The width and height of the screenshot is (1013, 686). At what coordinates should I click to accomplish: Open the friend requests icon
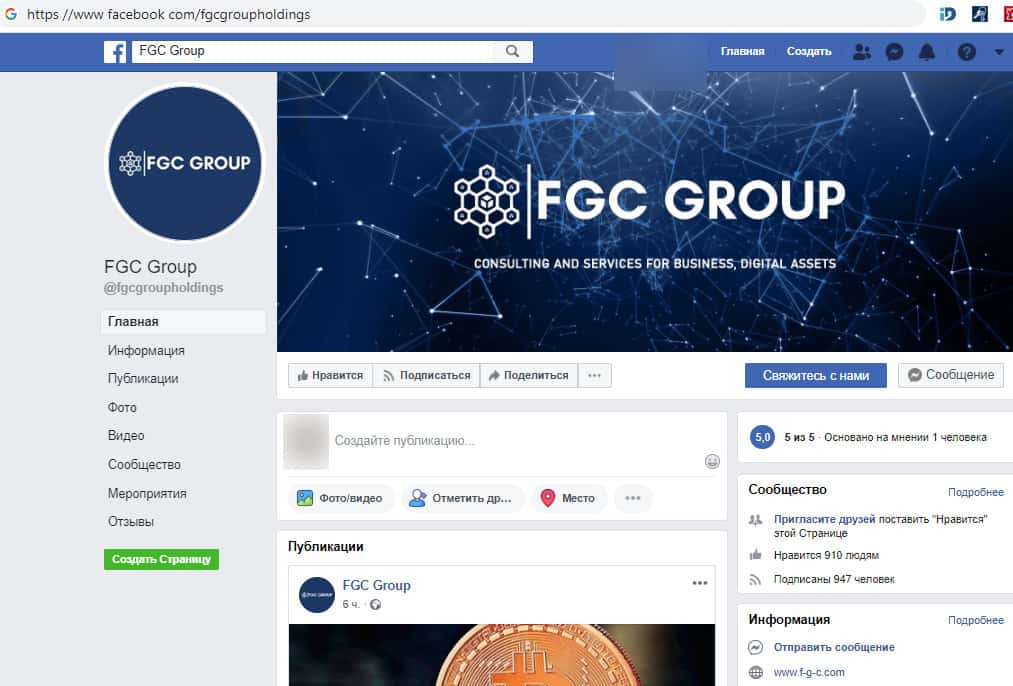pyautogui.click(x=862, y=52)
